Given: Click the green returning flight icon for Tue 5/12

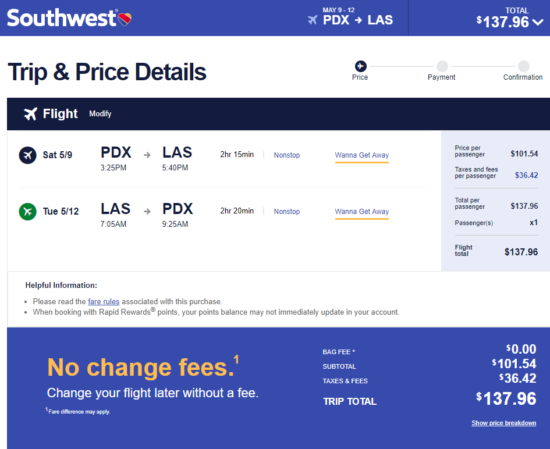Looking at the screenshot, I should coord(28,212).
